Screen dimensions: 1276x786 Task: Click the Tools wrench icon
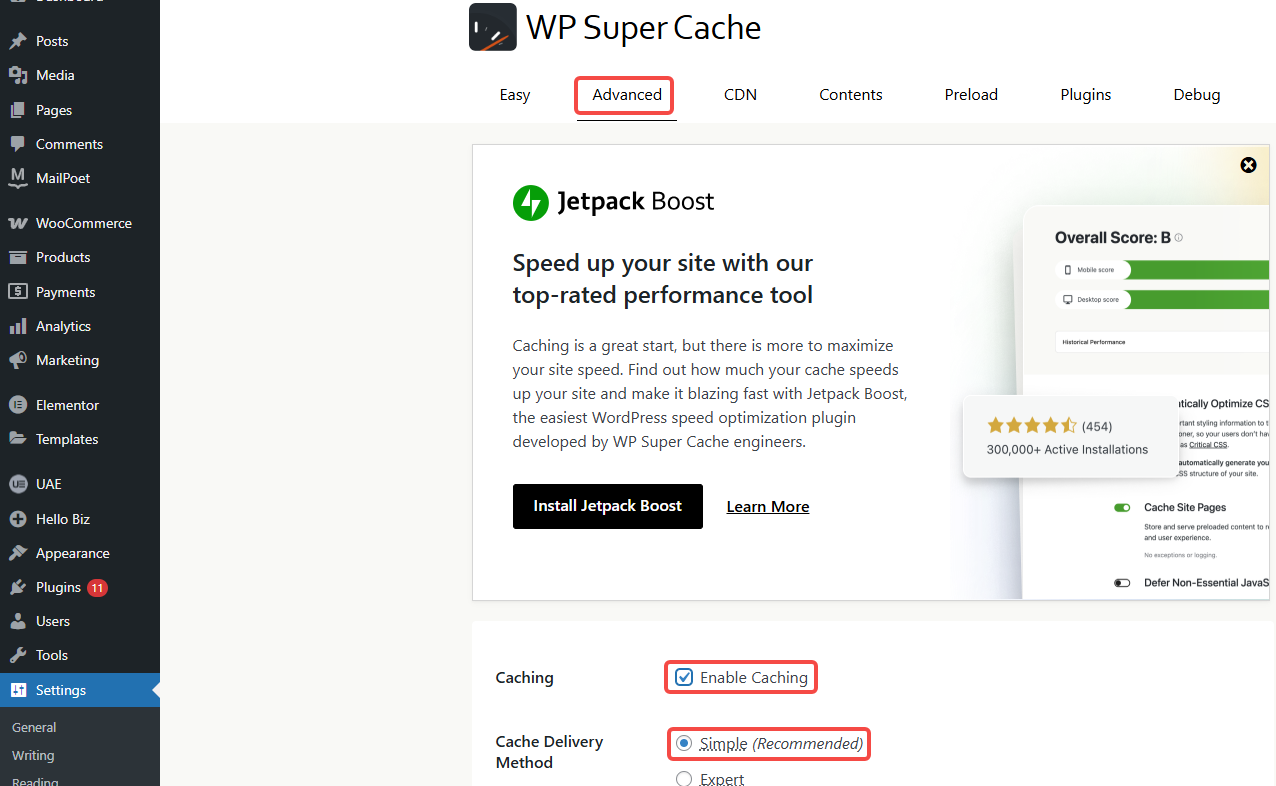(x=17, y=655)
